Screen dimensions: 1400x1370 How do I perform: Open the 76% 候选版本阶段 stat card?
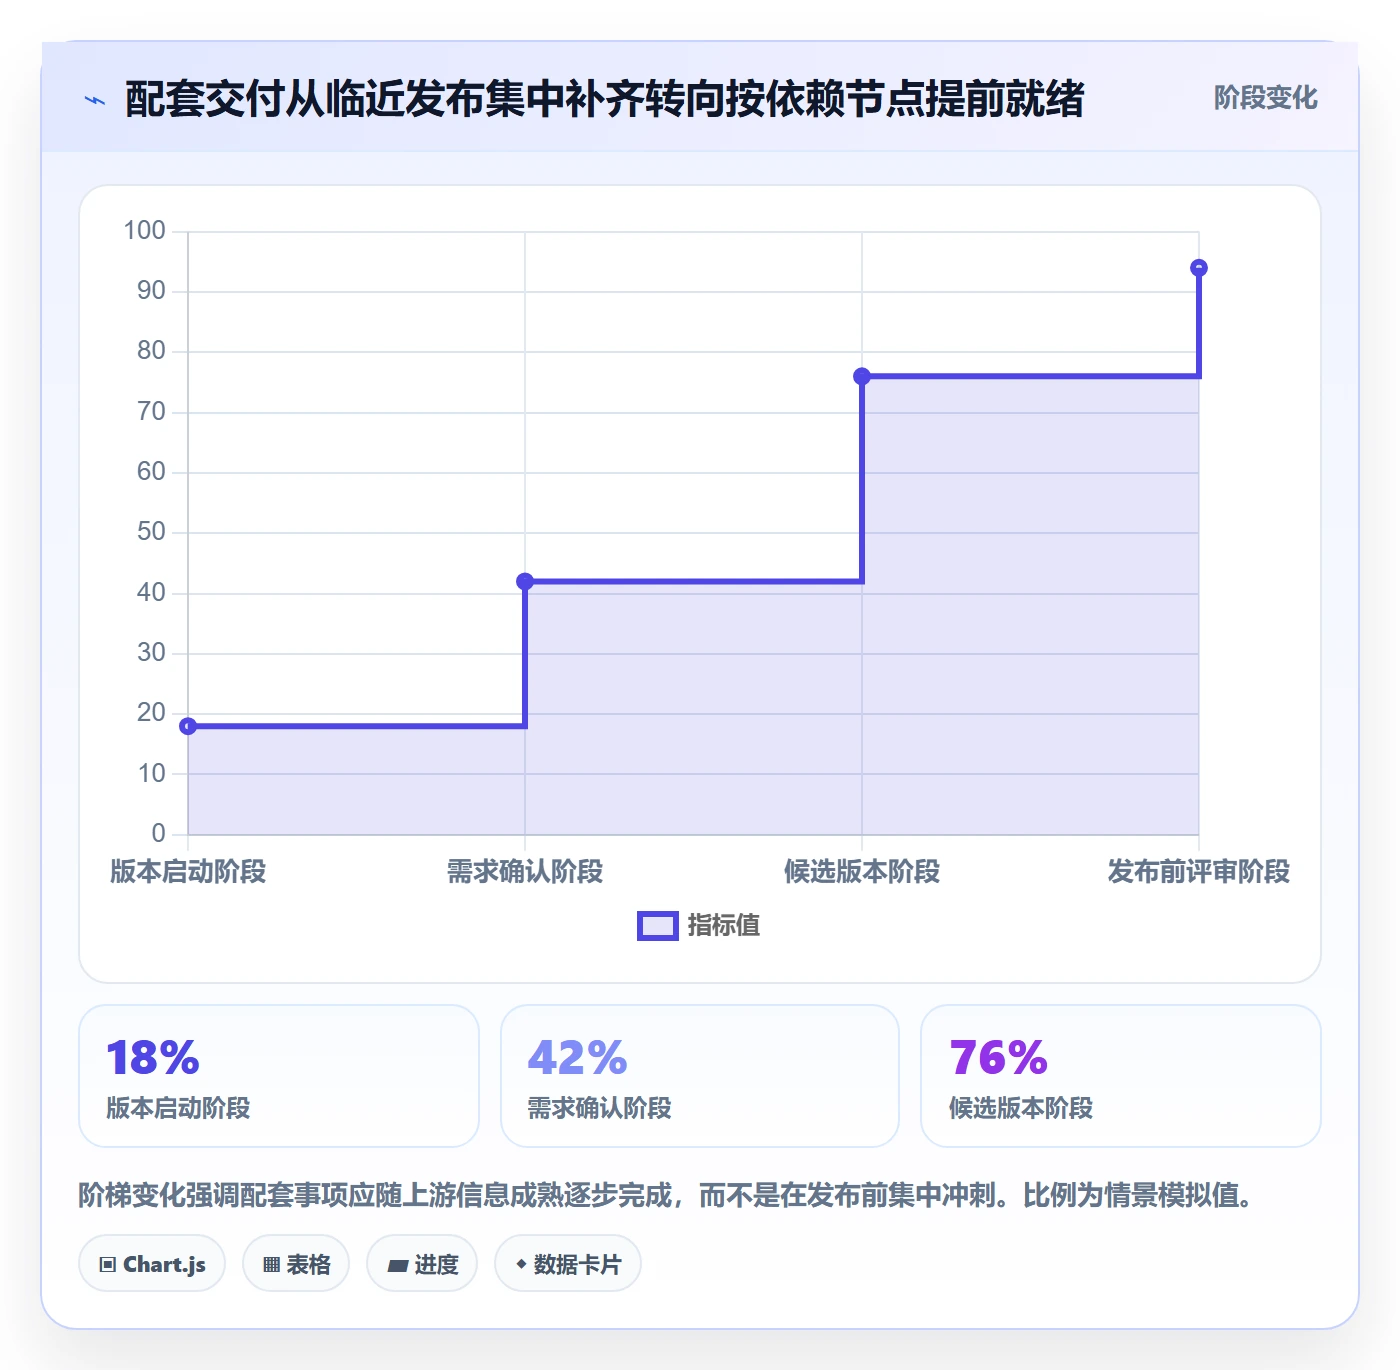[1121, 1076]
